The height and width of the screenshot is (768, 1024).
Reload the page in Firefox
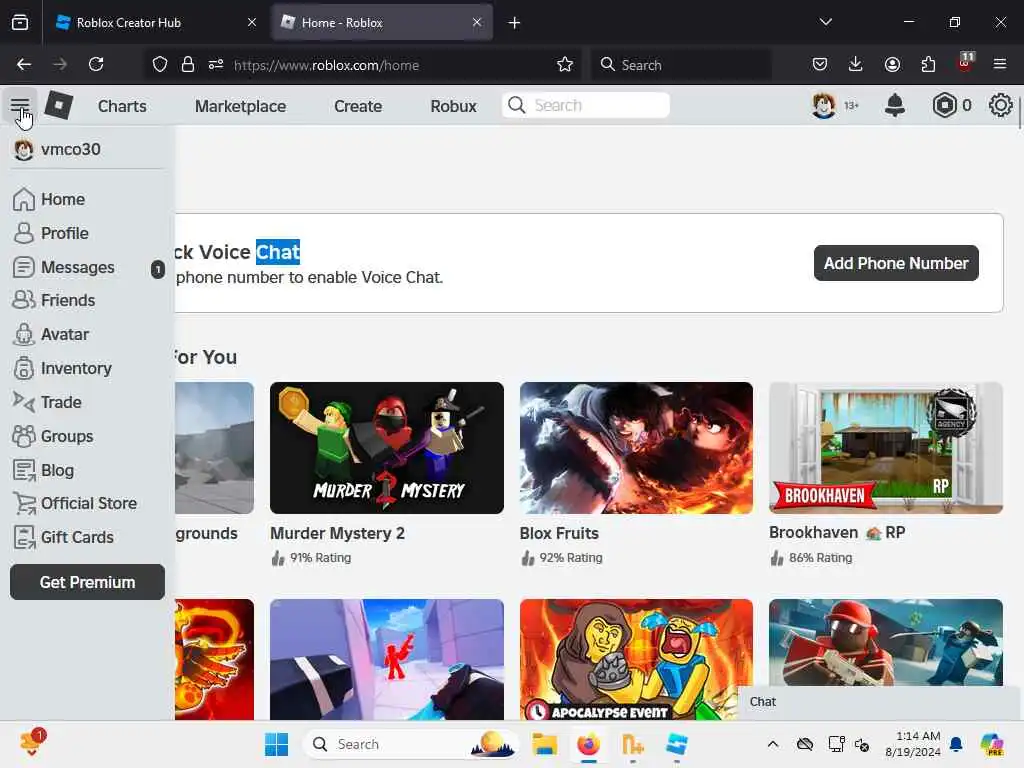[x=96, y=64]
